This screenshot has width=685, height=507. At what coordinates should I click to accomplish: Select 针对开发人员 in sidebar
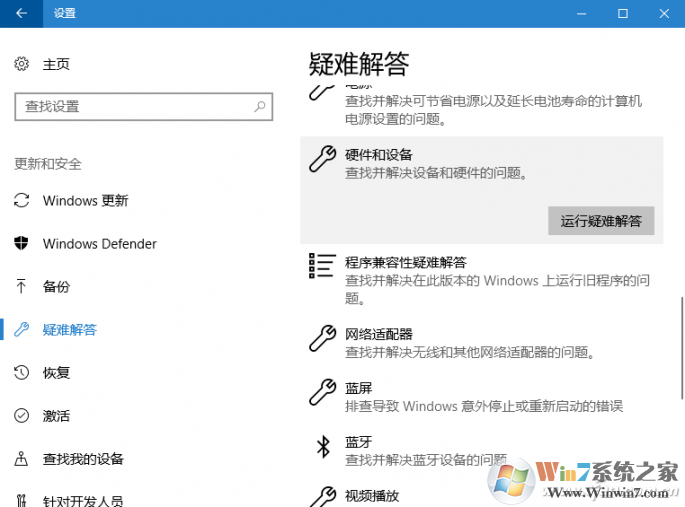pos(83,499)
